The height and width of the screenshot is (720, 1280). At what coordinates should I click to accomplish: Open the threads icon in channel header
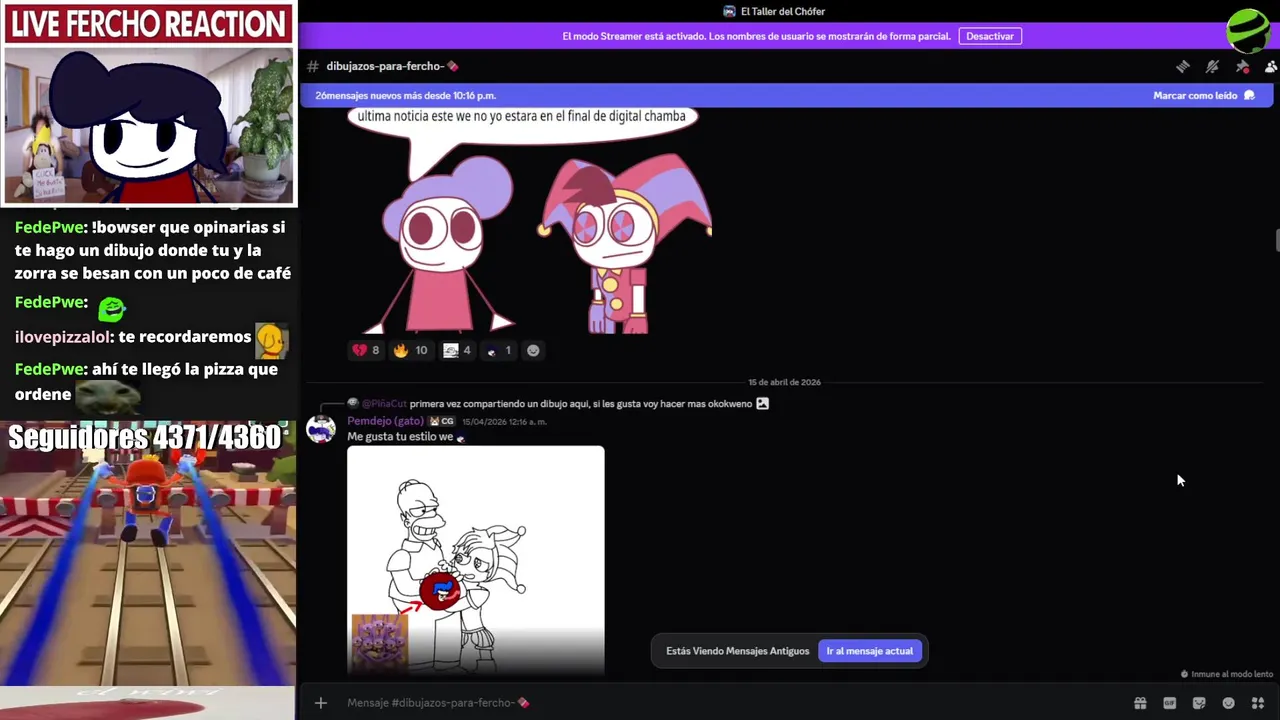(1183, 66)
